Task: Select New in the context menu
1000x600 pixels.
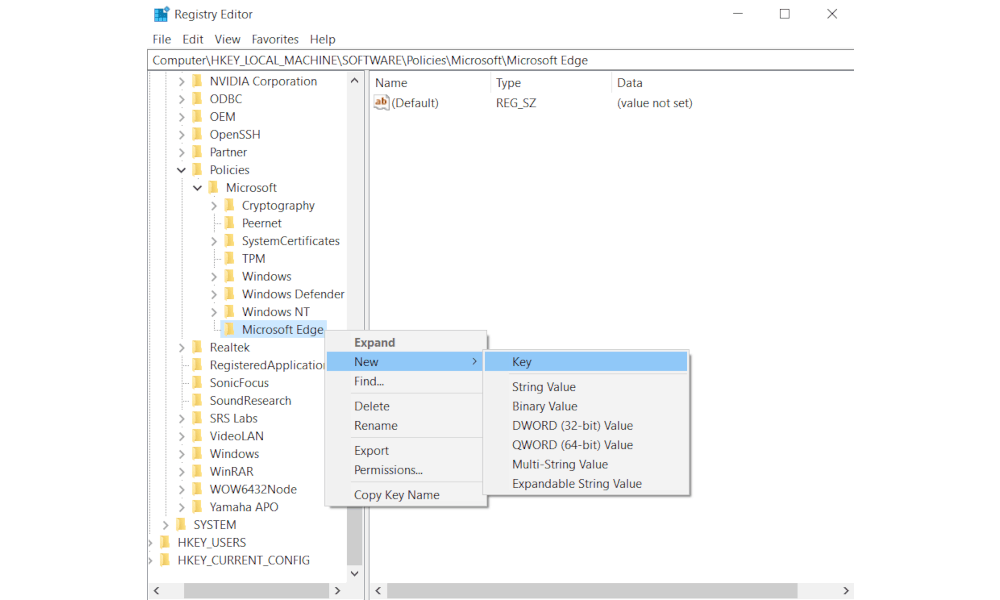Action: (x=406, y=362)
